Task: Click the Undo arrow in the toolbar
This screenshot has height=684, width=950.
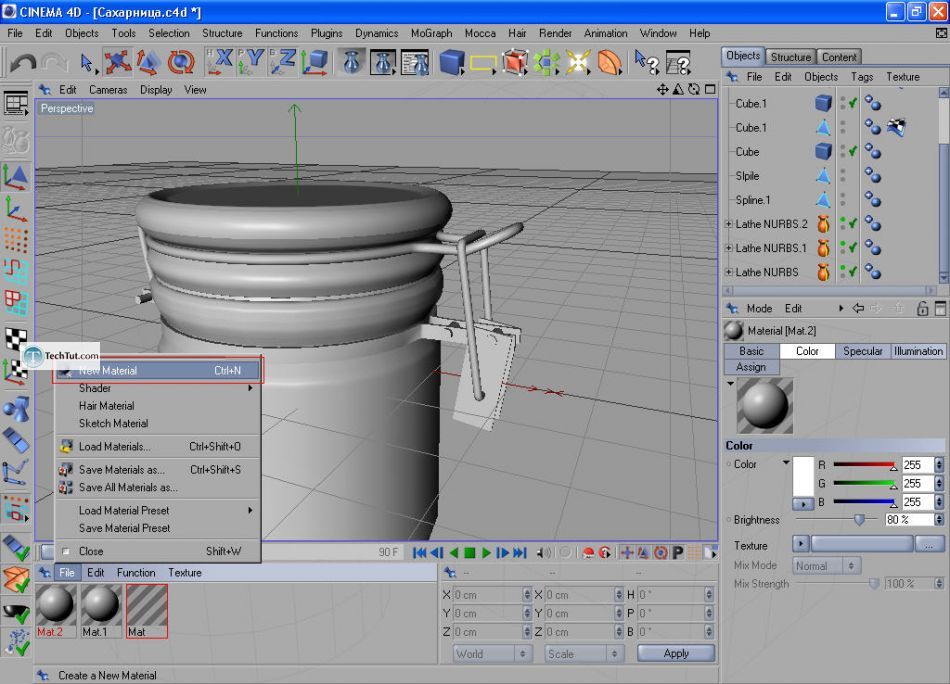Action: (x=23, y=62)
